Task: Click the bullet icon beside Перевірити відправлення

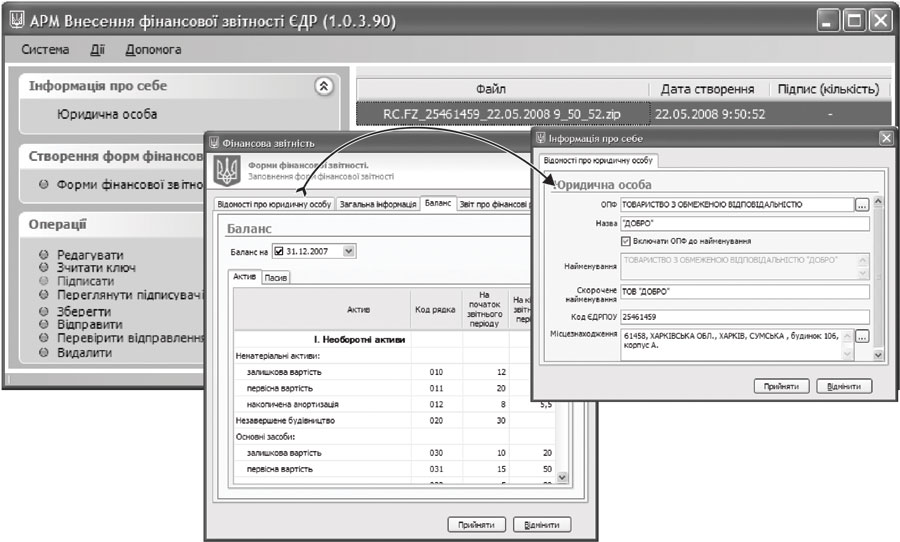Action: 43,338
